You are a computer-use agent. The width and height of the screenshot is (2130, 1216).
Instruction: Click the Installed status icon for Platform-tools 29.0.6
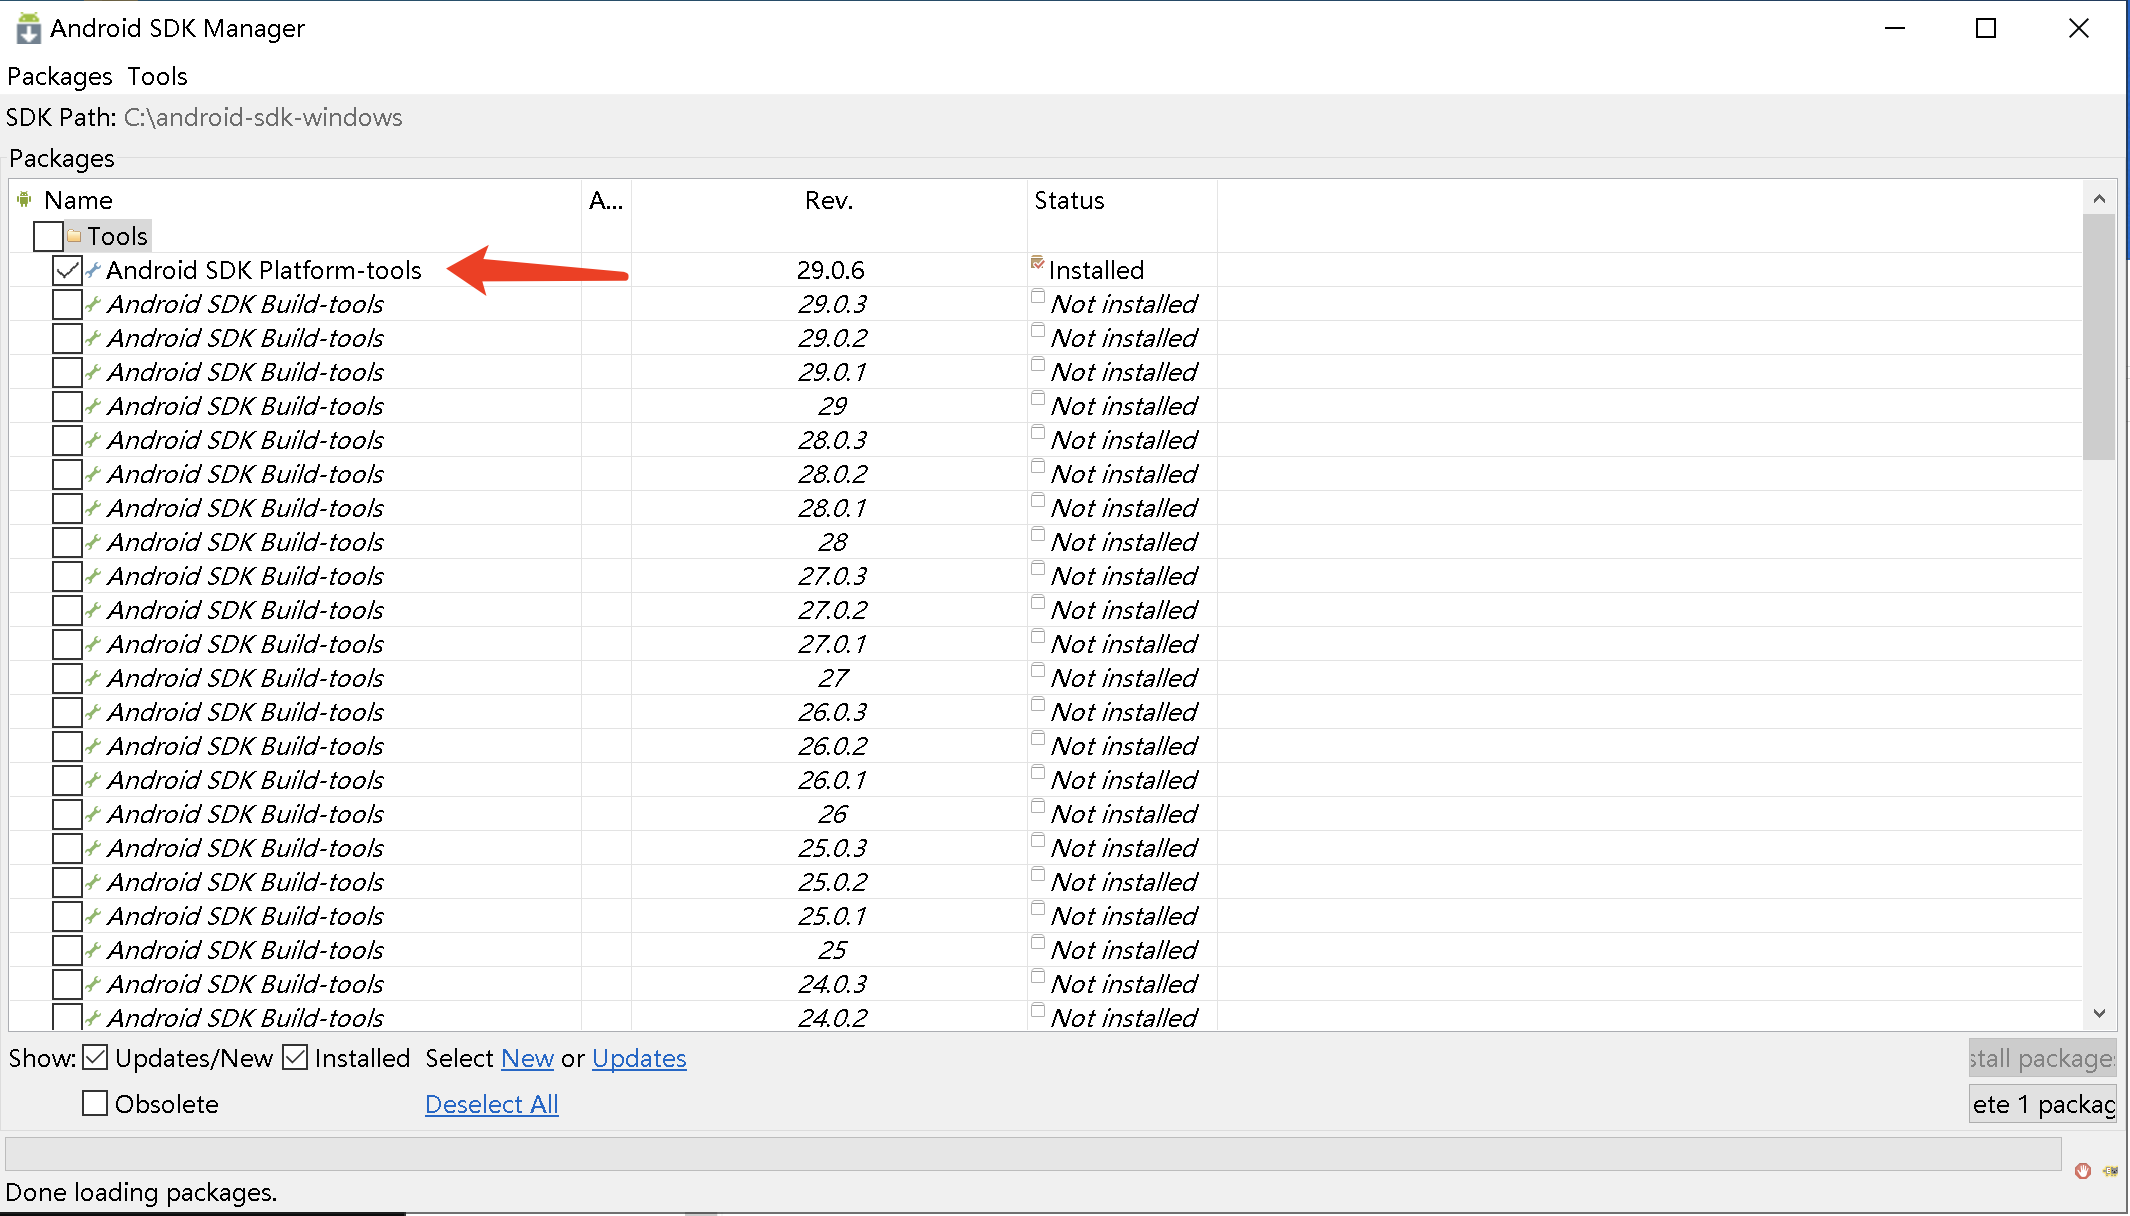(1038, 263)
